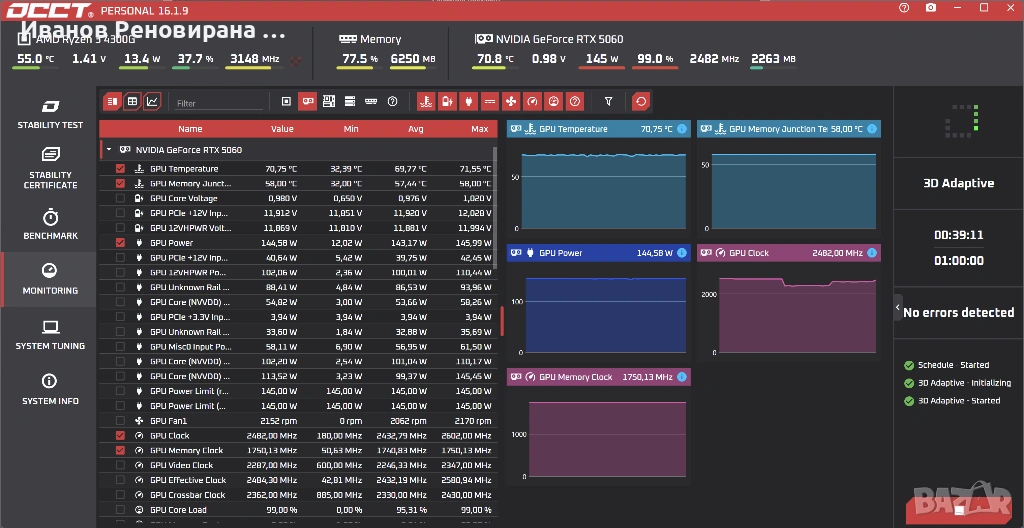Click info icon on GPU Temperature graph
Image resolution: width=1024 pixels, height=528 pixels.
tap(682, 129)
